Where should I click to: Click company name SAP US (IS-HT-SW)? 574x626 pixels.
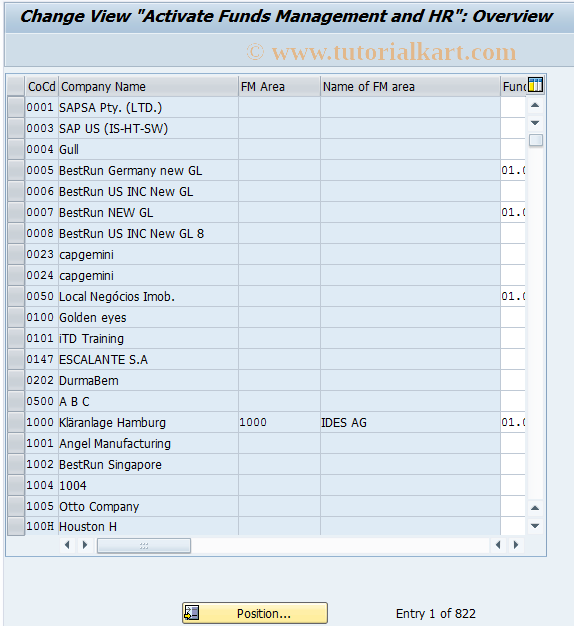[148, 128]
